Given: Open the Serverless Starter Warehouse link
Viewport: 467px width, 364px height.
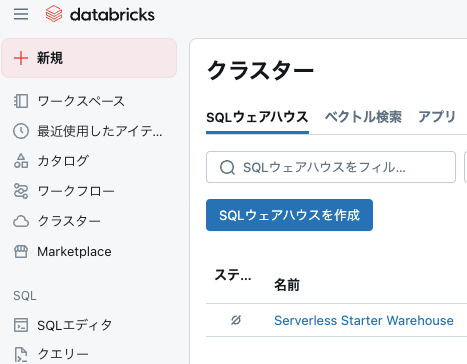Looking at the screenshot, I should click(364, 320).
